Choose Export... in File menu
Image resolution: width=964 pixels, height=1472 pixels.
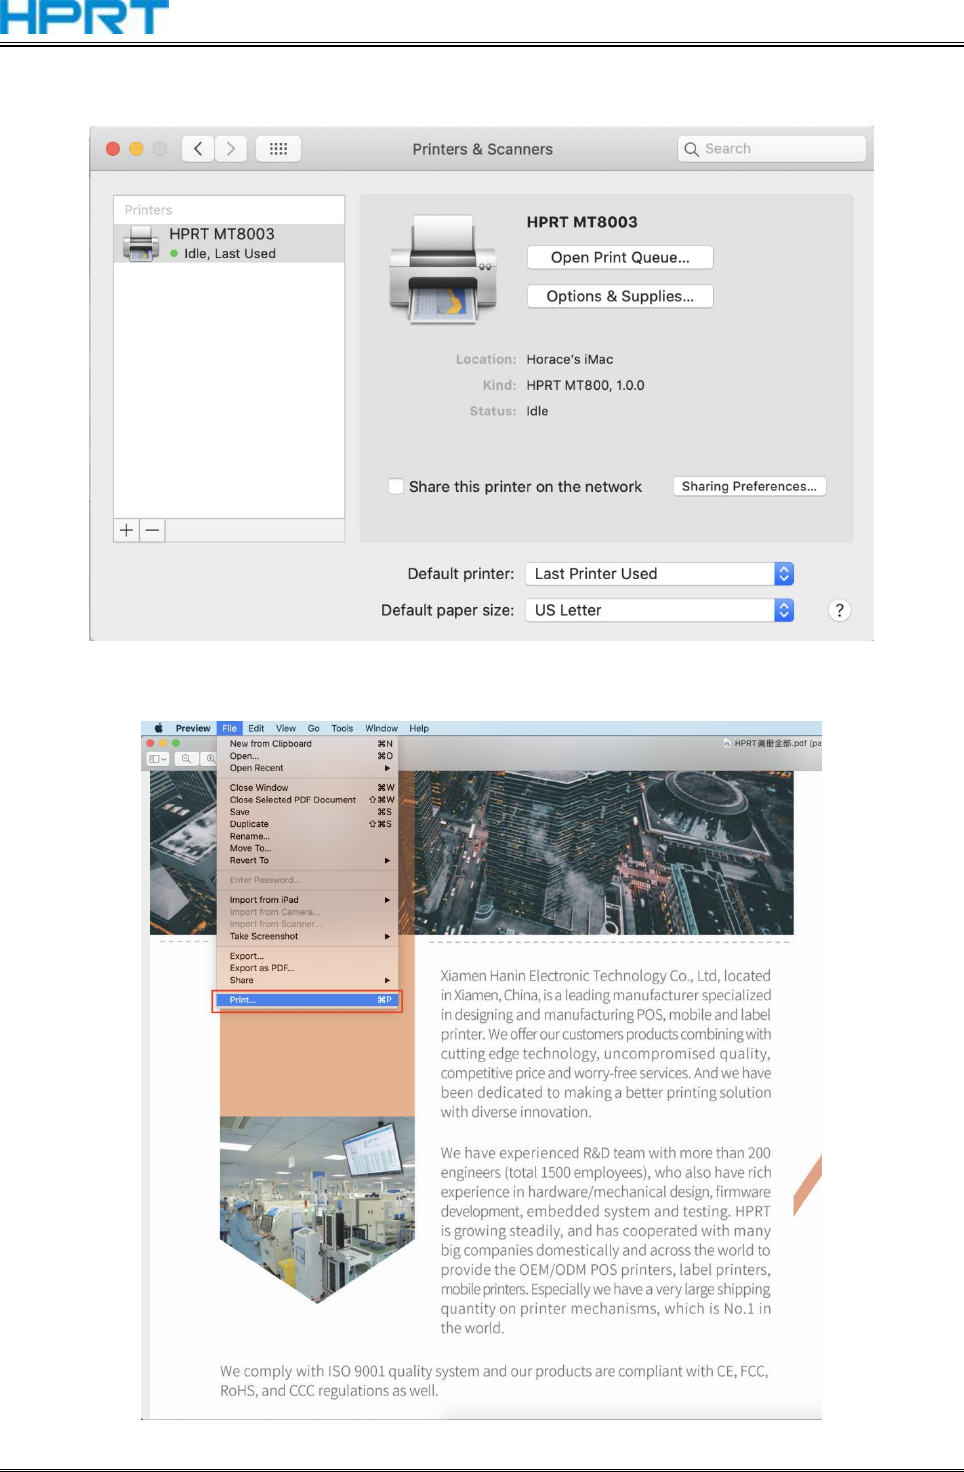pyautogui.click(x=310, y=956)
